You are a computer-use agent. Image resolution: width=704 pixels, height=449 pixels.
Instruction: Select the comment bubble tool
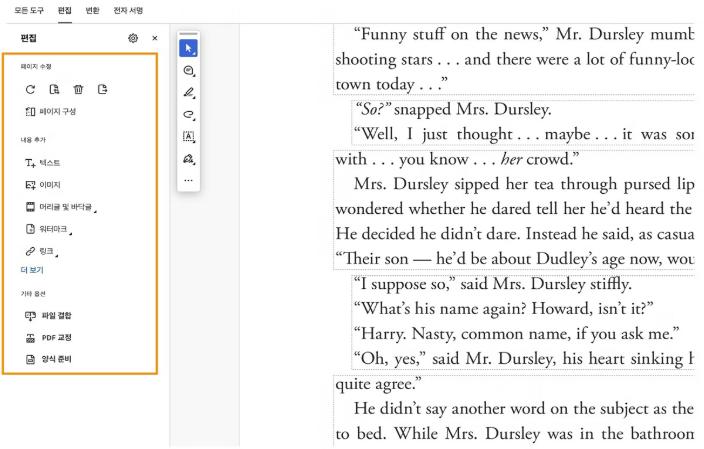189,70
